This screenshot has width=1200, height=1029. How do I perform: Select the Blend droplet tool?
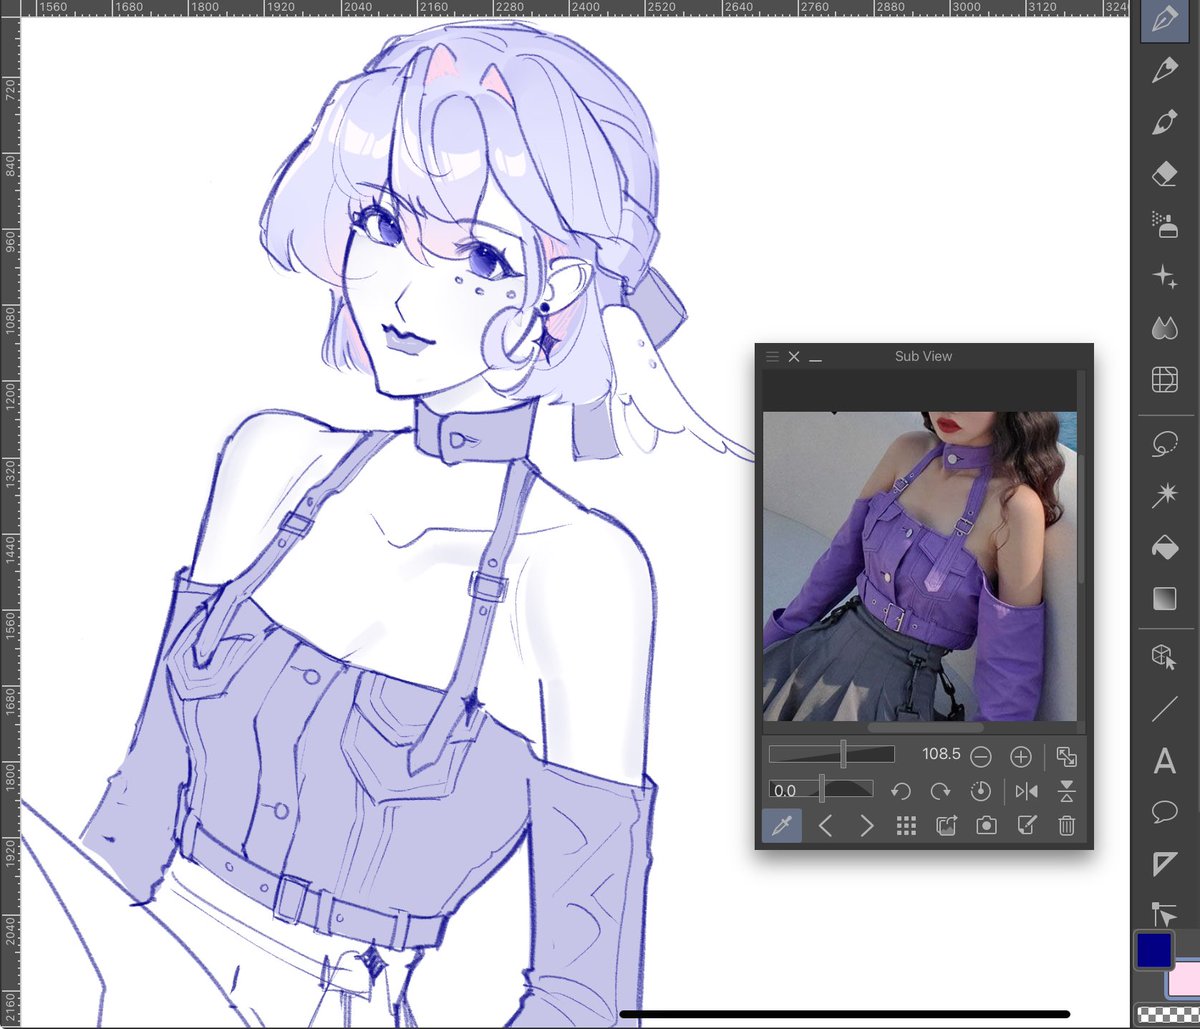pyautogui.click(x=1165, y=327)
